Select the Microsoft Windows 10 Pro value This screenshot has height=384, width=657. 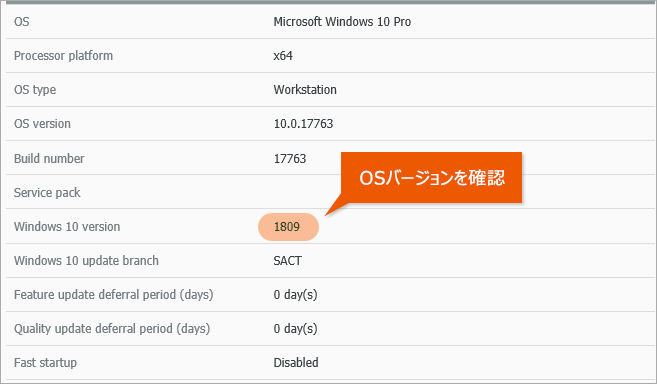[342, 22]
